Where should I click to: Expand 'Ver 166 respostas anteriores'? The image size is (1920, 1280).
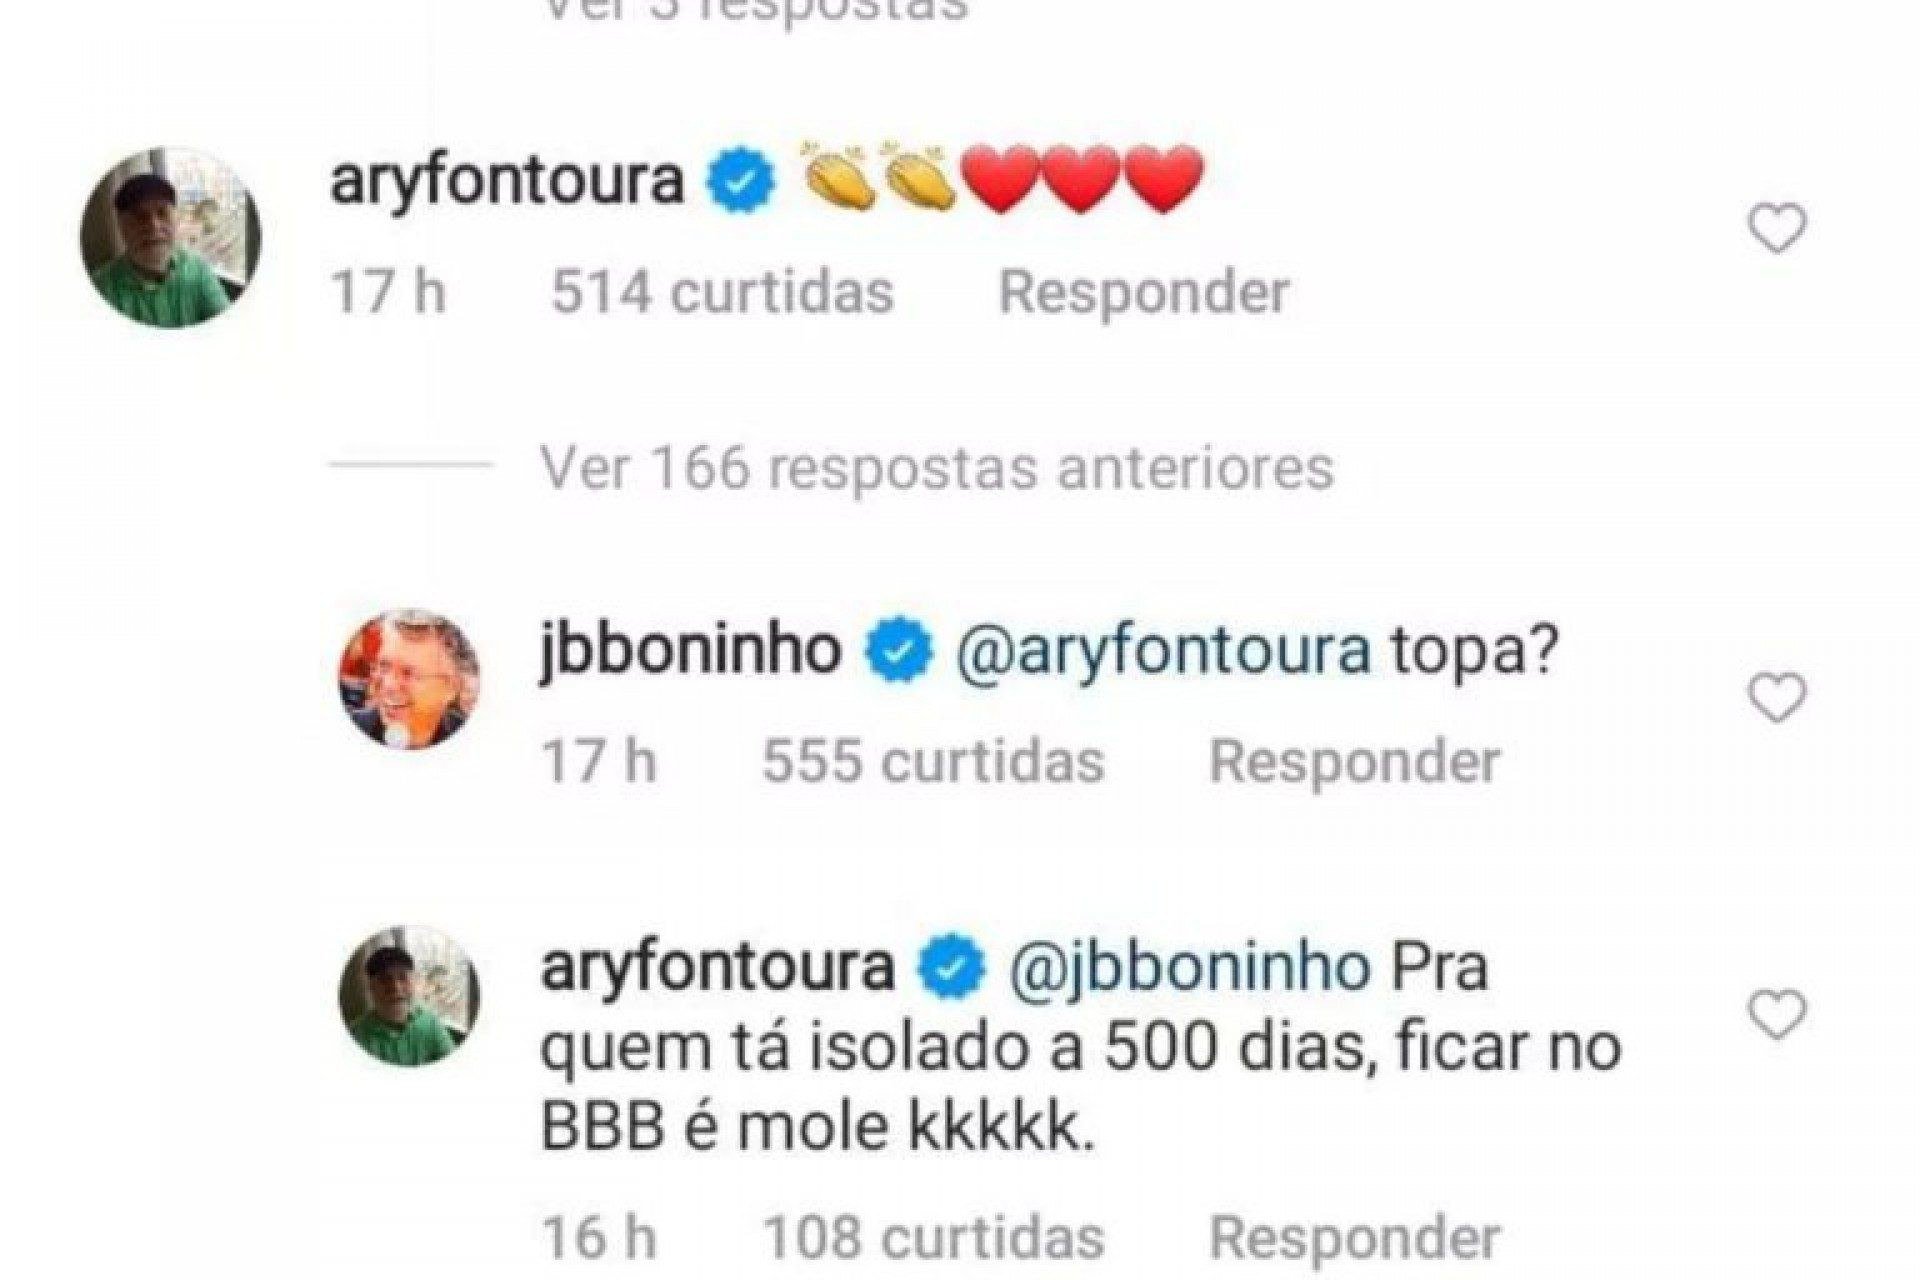937,467
